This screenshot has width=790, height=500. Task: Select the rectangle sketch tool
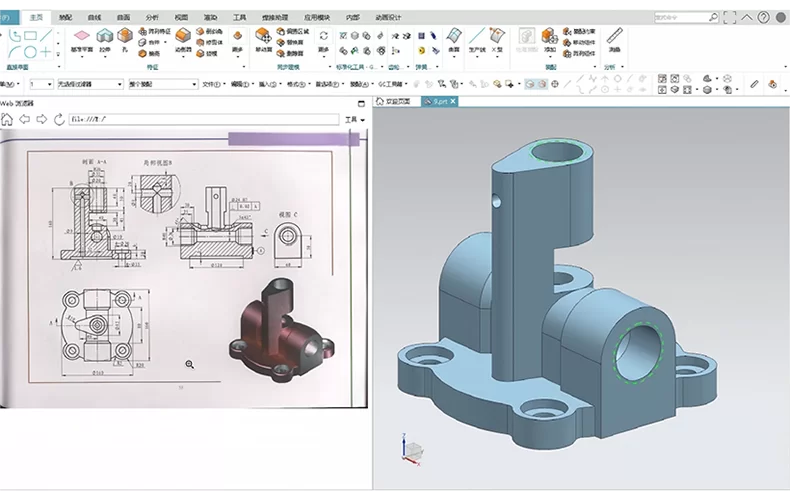click(30, 36)
